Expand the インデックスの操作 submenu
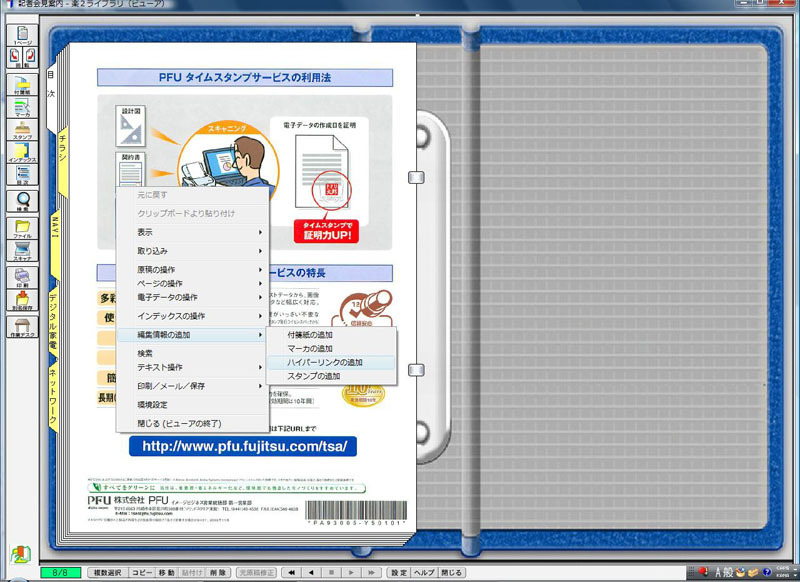Viewport: 800px width, 582px height. click(193, 316)
